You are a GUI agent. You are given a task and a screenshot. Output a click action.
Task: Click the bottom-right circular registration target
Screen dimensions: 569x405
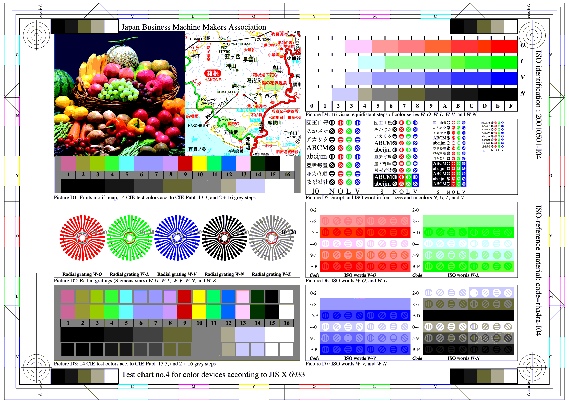pos(532,368)
